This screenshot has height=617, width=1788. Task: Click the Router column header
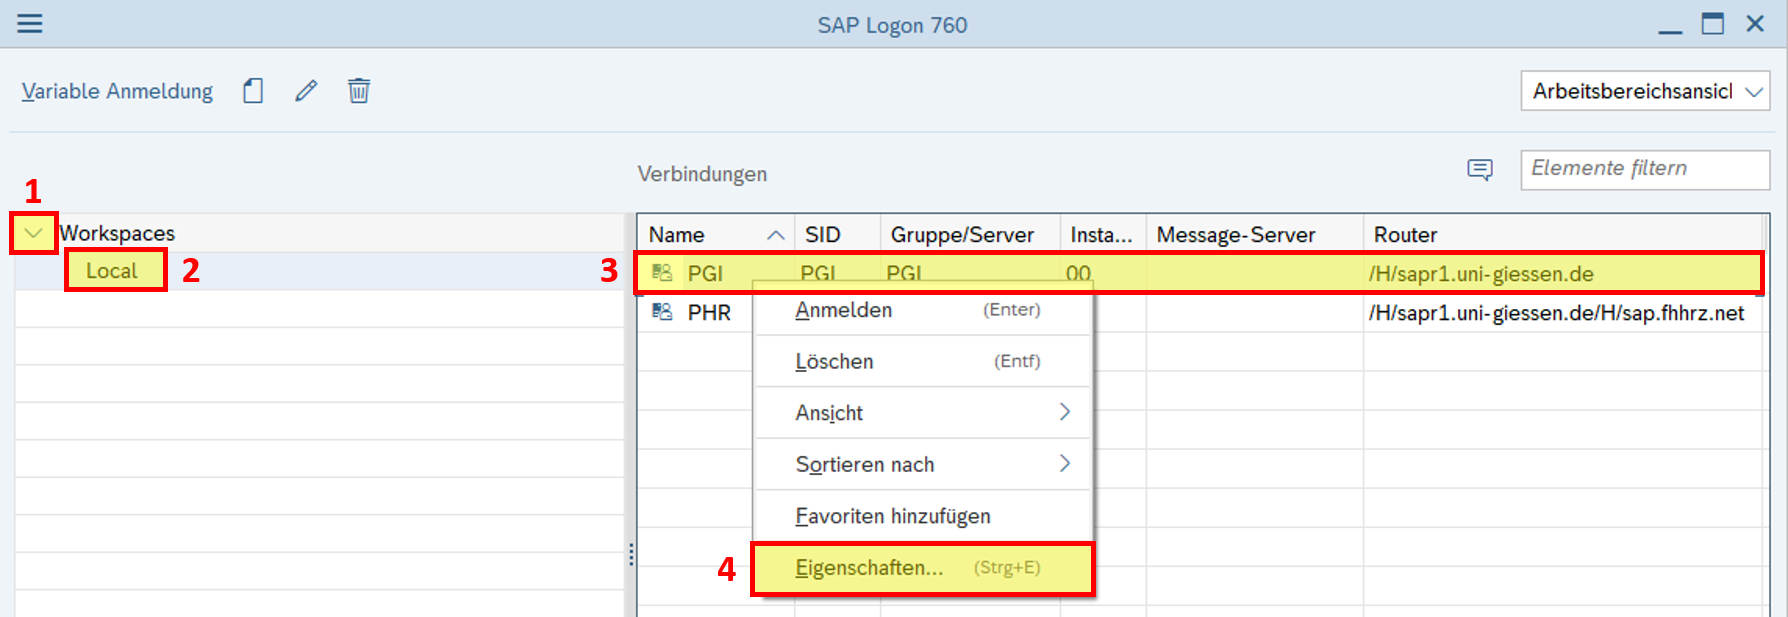pyautogui.click(x=1563, y=234)
